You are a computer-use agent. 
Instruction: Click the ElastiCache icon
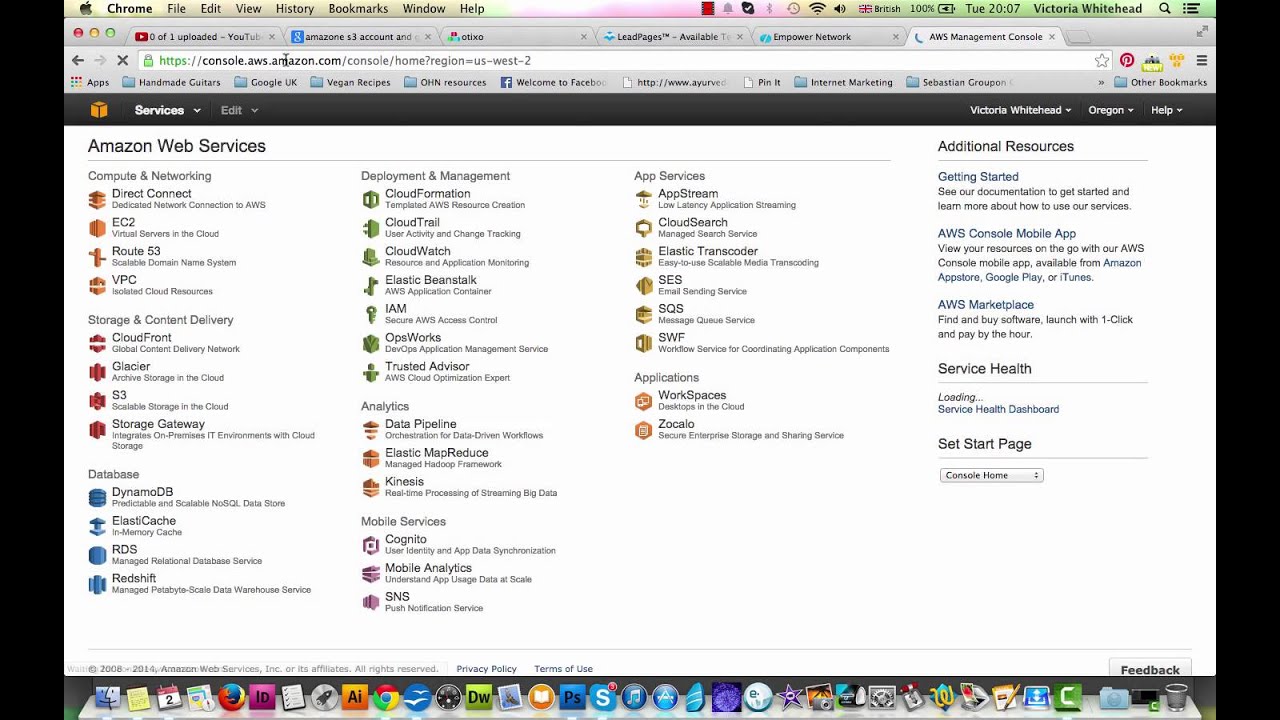(97, 526)
